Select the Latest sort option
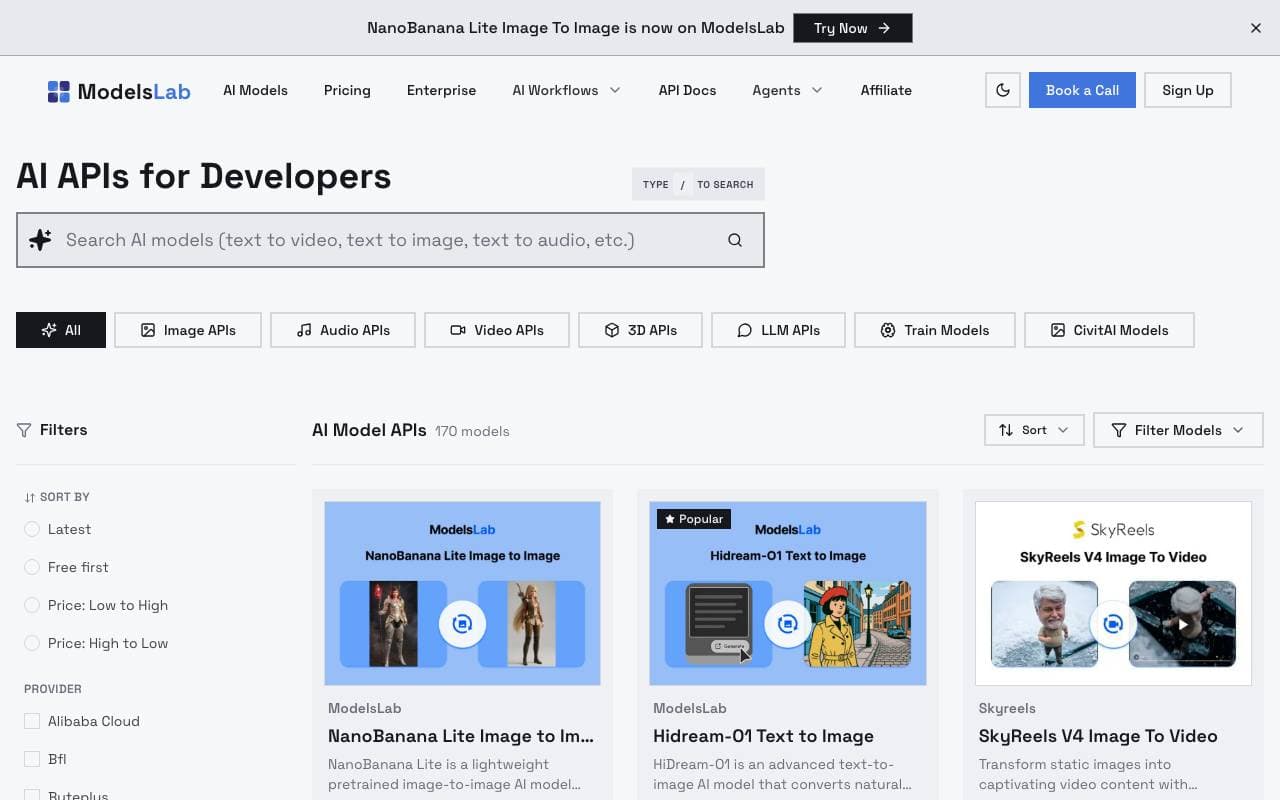Screen dimensions: 1280x800 click(32, 529)
